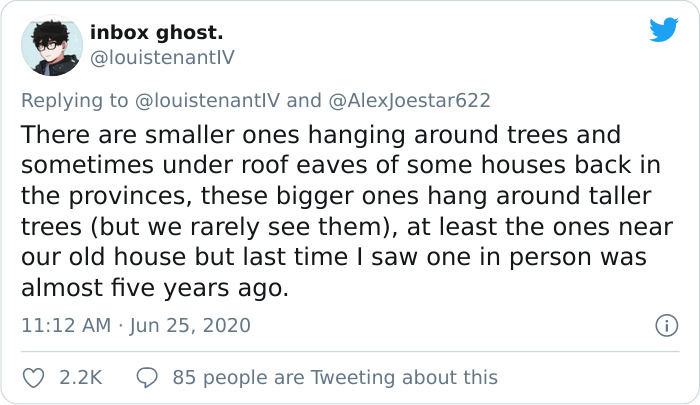Click @AlexJoestar622 mention in reply line
Image resolution: width=700 pixels, height=405 pixels.
[408, 100]
